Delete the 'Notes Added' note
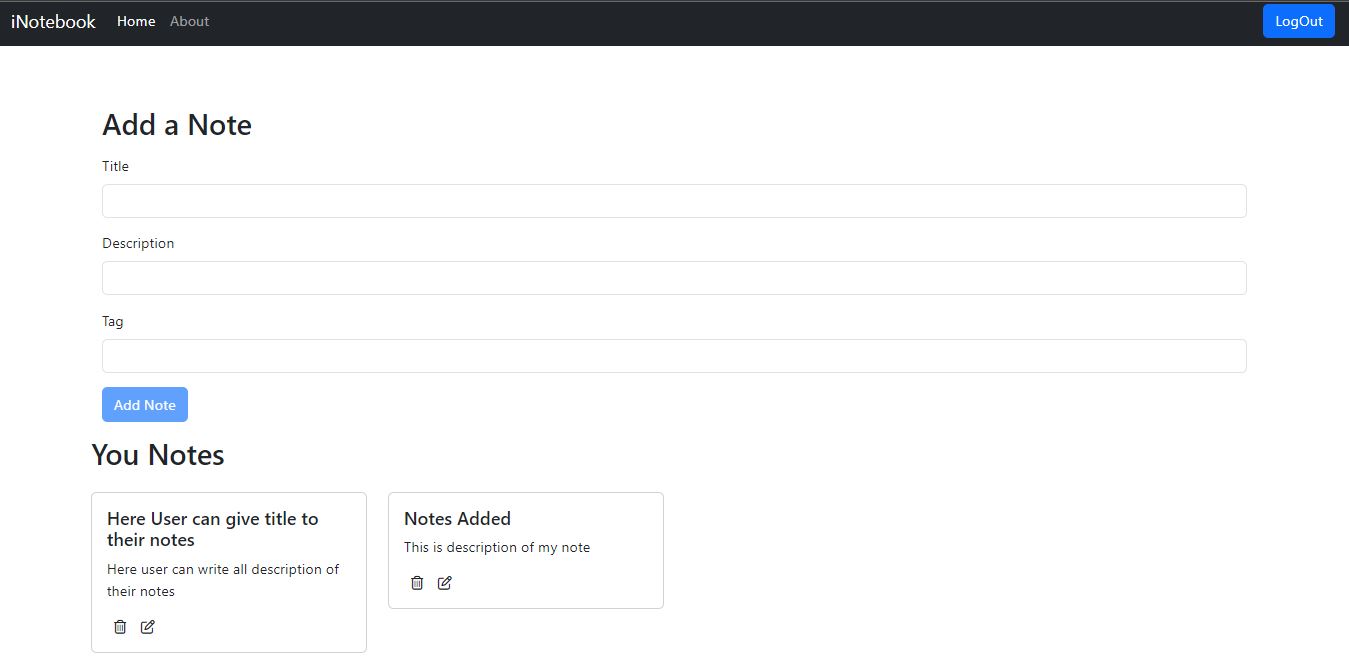The image size is (1349, 659). (x=417, y=583)
